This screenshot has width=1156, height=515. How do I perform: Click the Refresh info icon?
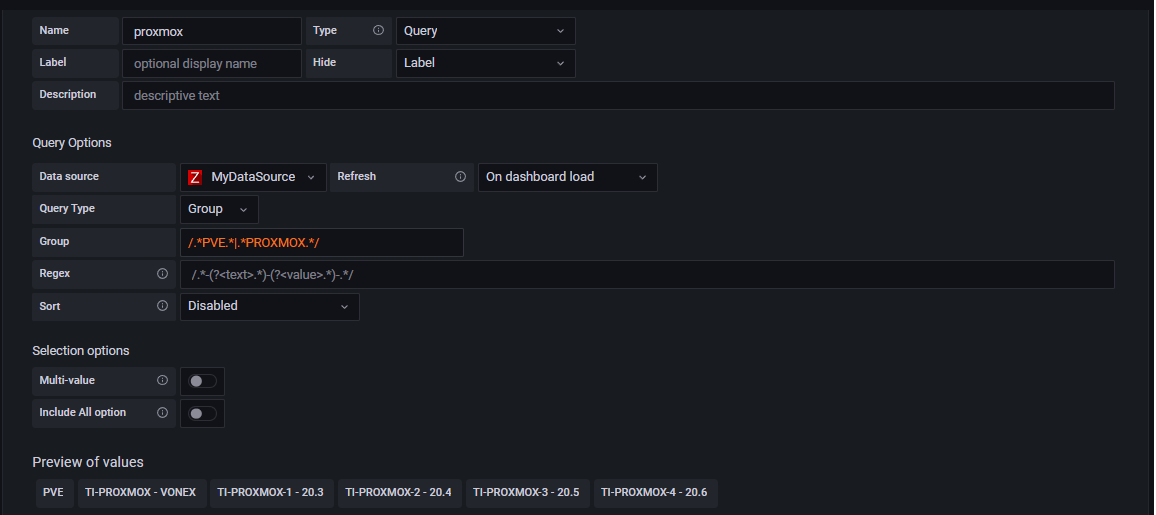[460, 177]
